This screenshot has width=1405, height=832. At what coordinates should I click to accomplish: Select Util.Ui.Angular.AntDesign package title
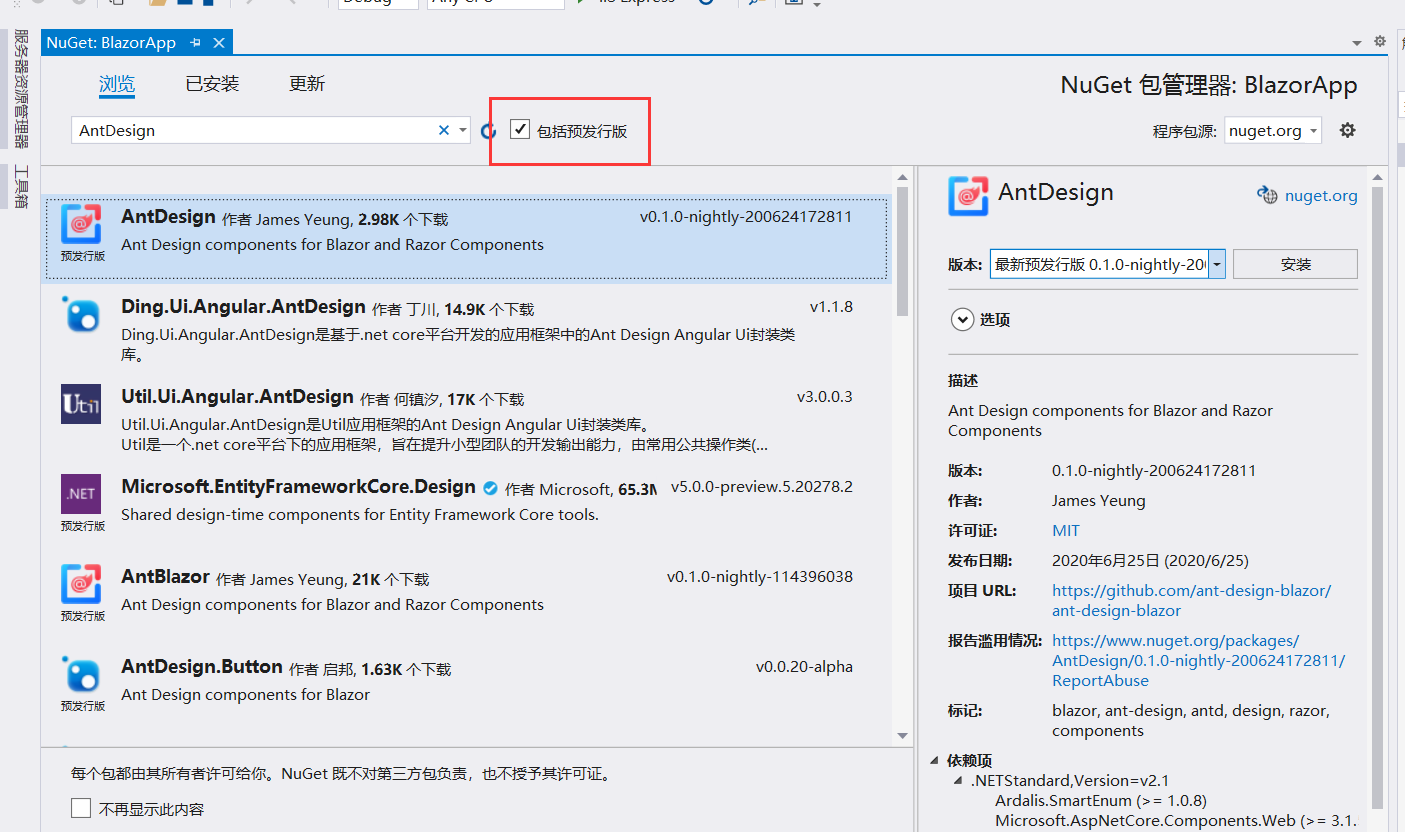[x=237, y=397]
